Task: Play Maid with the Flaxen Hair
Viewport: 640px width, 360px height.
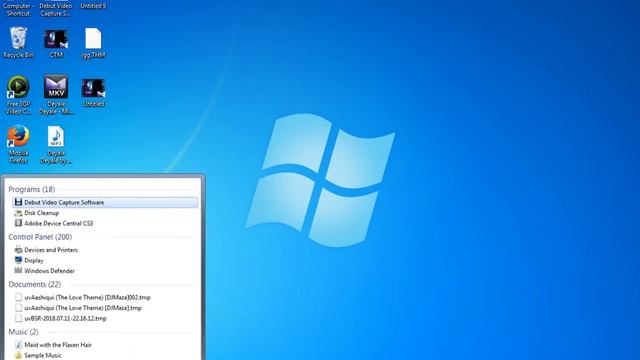Action: click(x=105, y=345)
